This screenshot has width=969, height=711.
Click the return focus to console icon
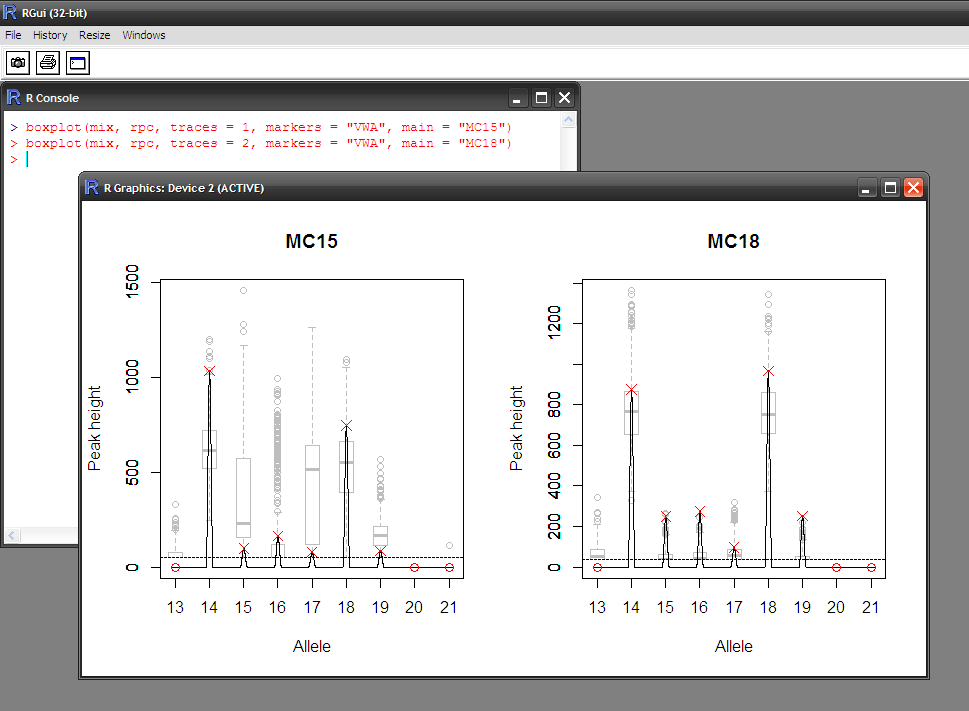[78, 63]
